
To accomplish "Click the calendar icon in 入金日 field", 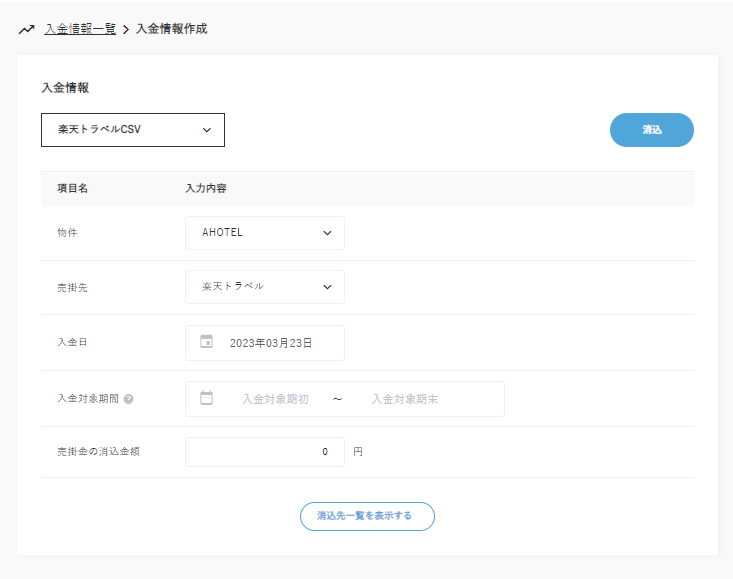I will point(207,342).
